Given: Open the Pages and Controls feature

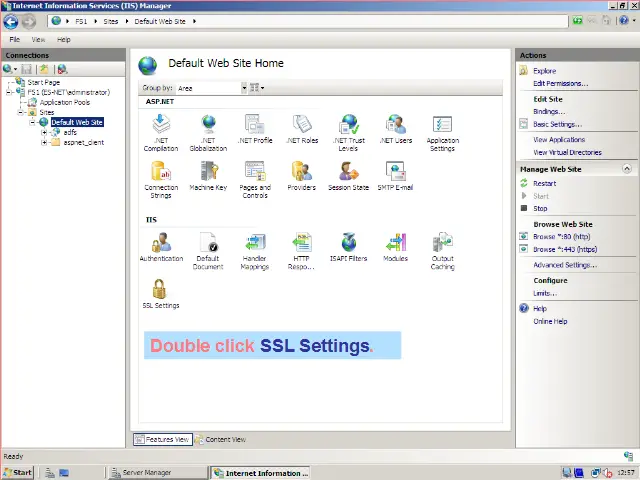Looking at the screenshot, I should click(x=255, y=180).
